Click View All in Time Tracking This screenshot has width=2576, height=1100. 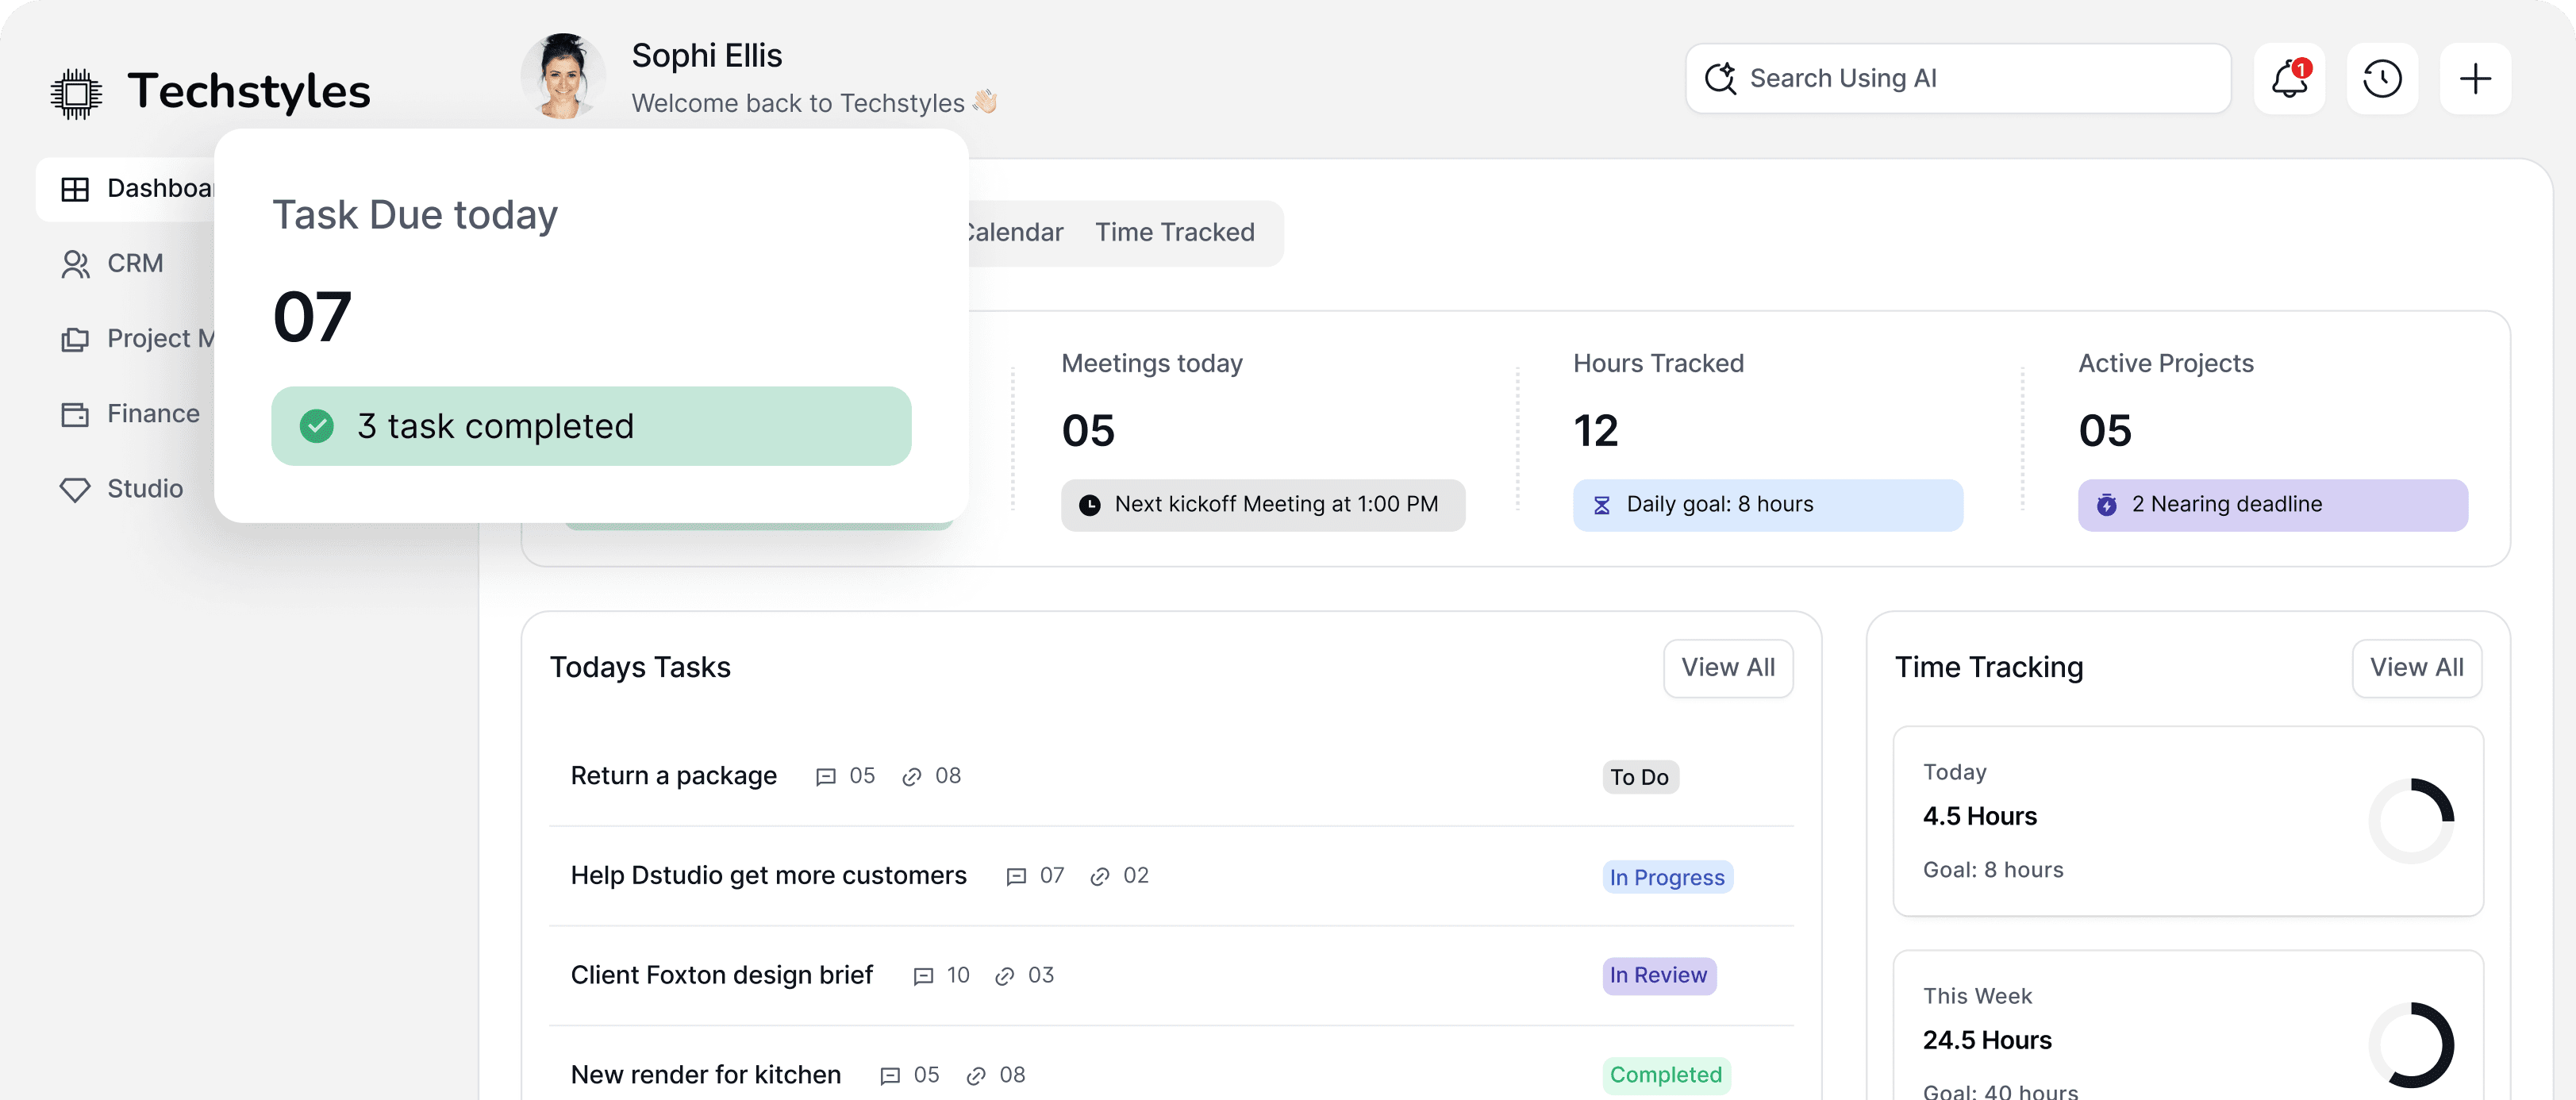coord(2416,668)
